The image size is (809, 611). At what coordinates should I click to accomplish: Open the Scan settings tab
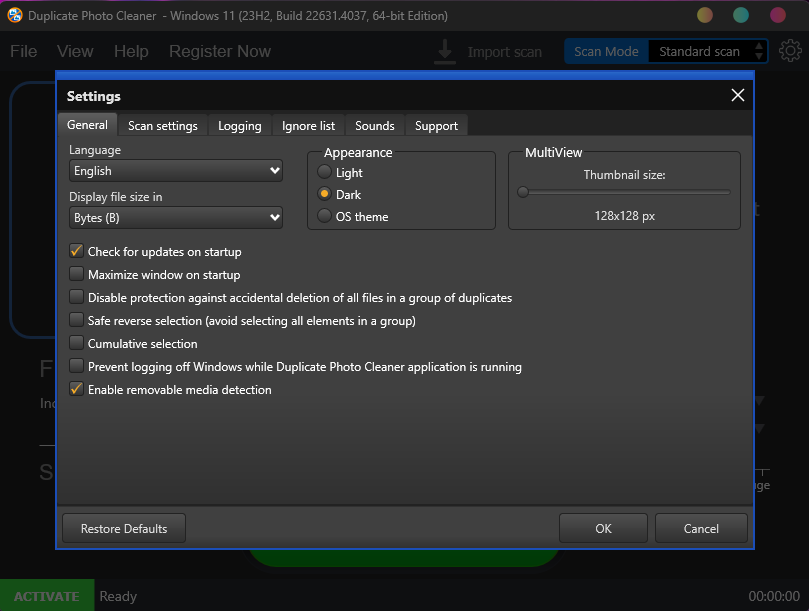(x=163, y=126)
